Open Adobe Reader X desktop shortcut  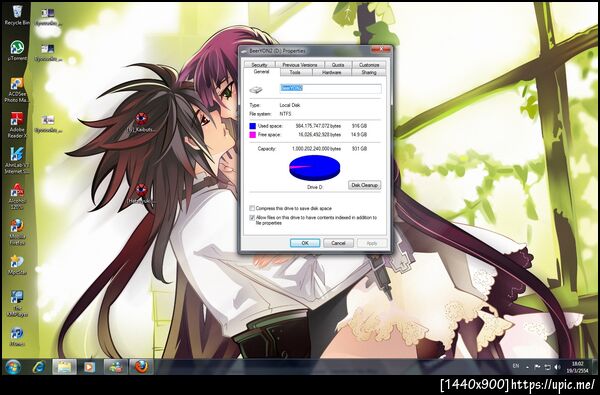[17, 125]
